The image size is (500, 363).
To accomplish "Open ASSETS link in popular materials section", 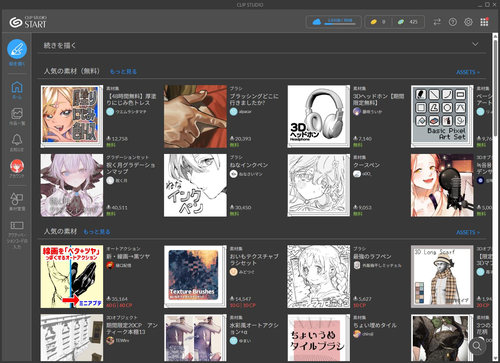I will pos(468,232).
